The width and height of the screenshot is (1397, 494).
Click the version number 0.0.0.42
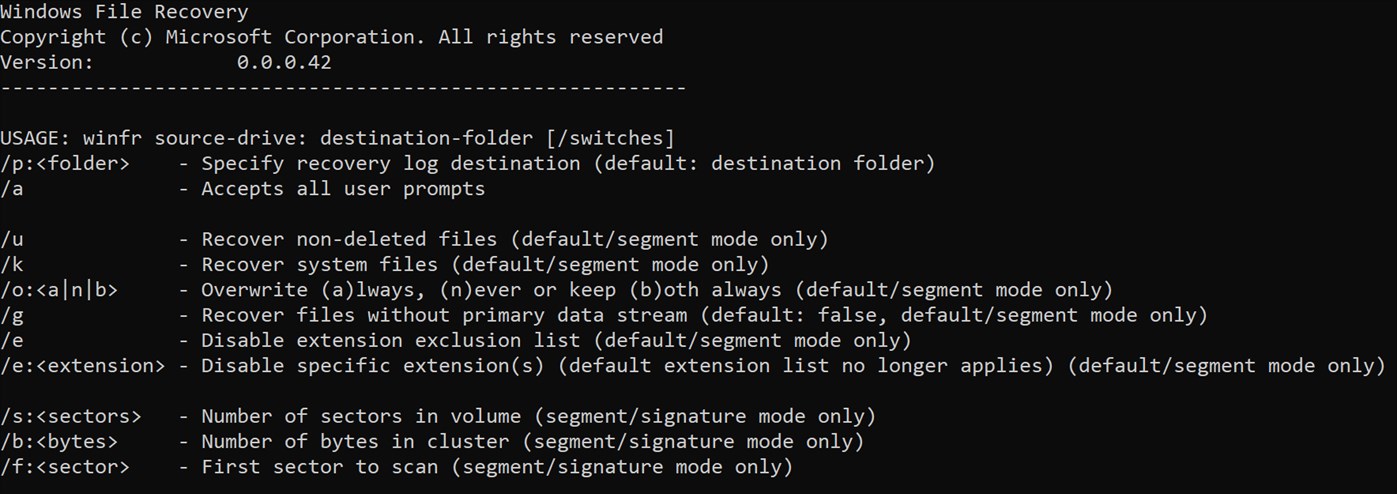click(284, 62)
